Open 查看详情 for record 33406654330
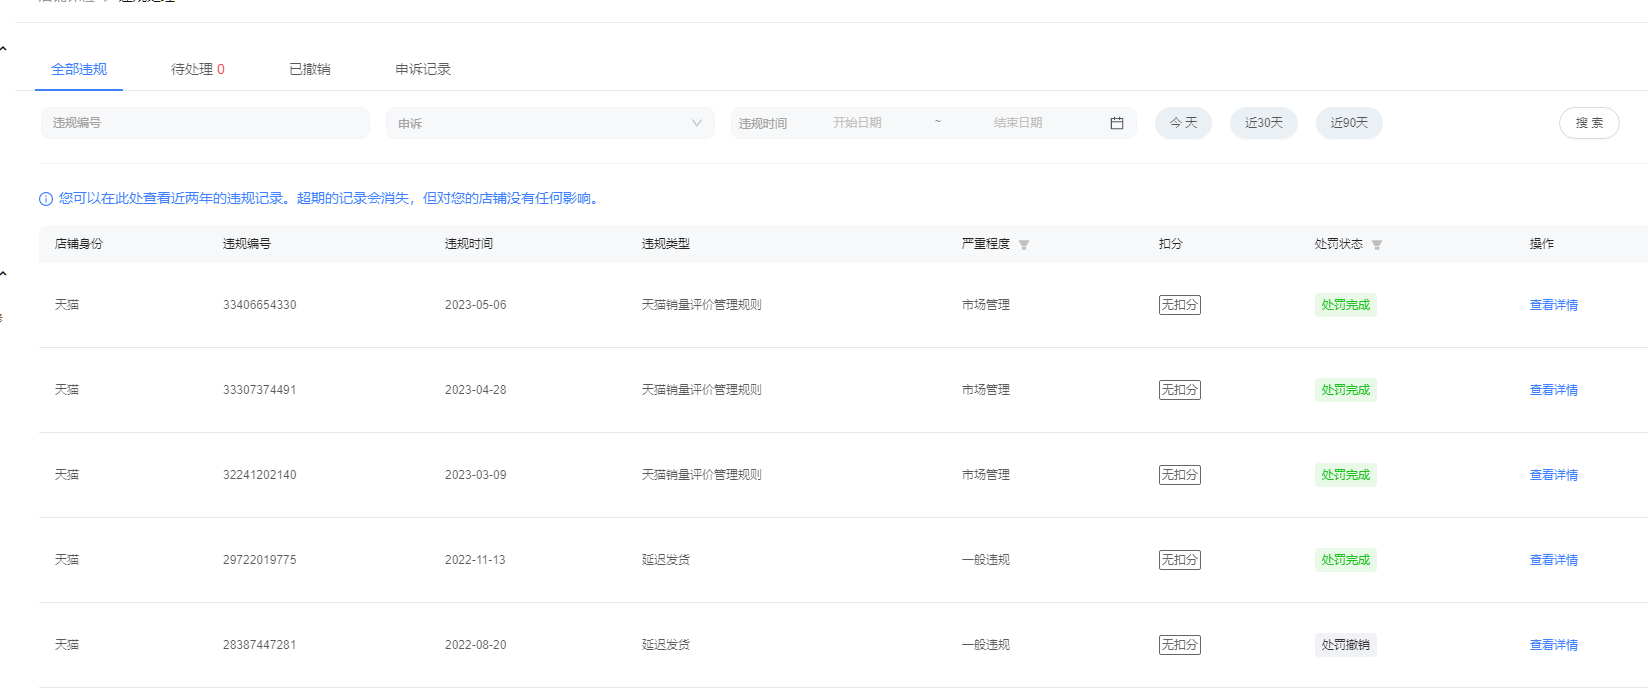1648x699 pixels. point(1554,305)
